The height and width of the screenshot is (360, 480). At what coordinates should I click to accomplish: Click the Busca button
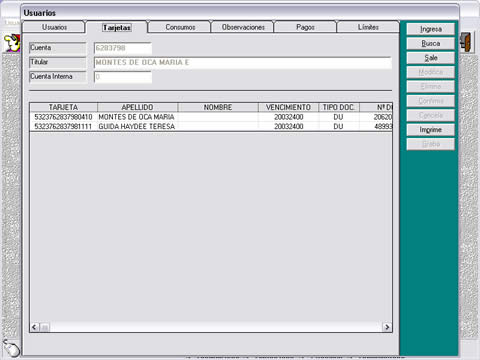tap(431, 44)
